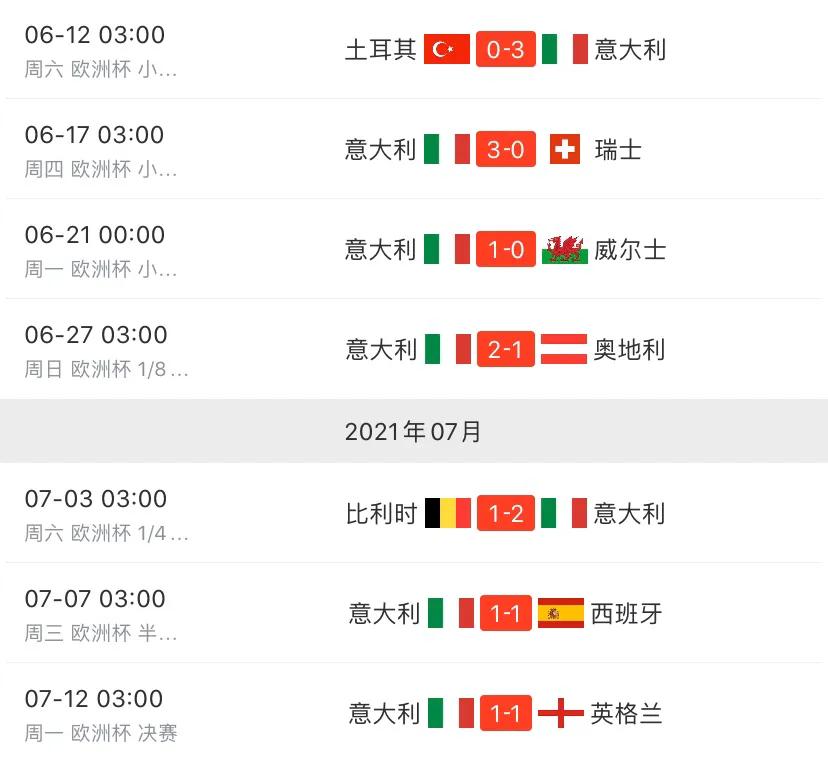Click the Austria flag icon
Image resolution: width=828 pixels, height=758 pixels.
click(x=564, y=349)
